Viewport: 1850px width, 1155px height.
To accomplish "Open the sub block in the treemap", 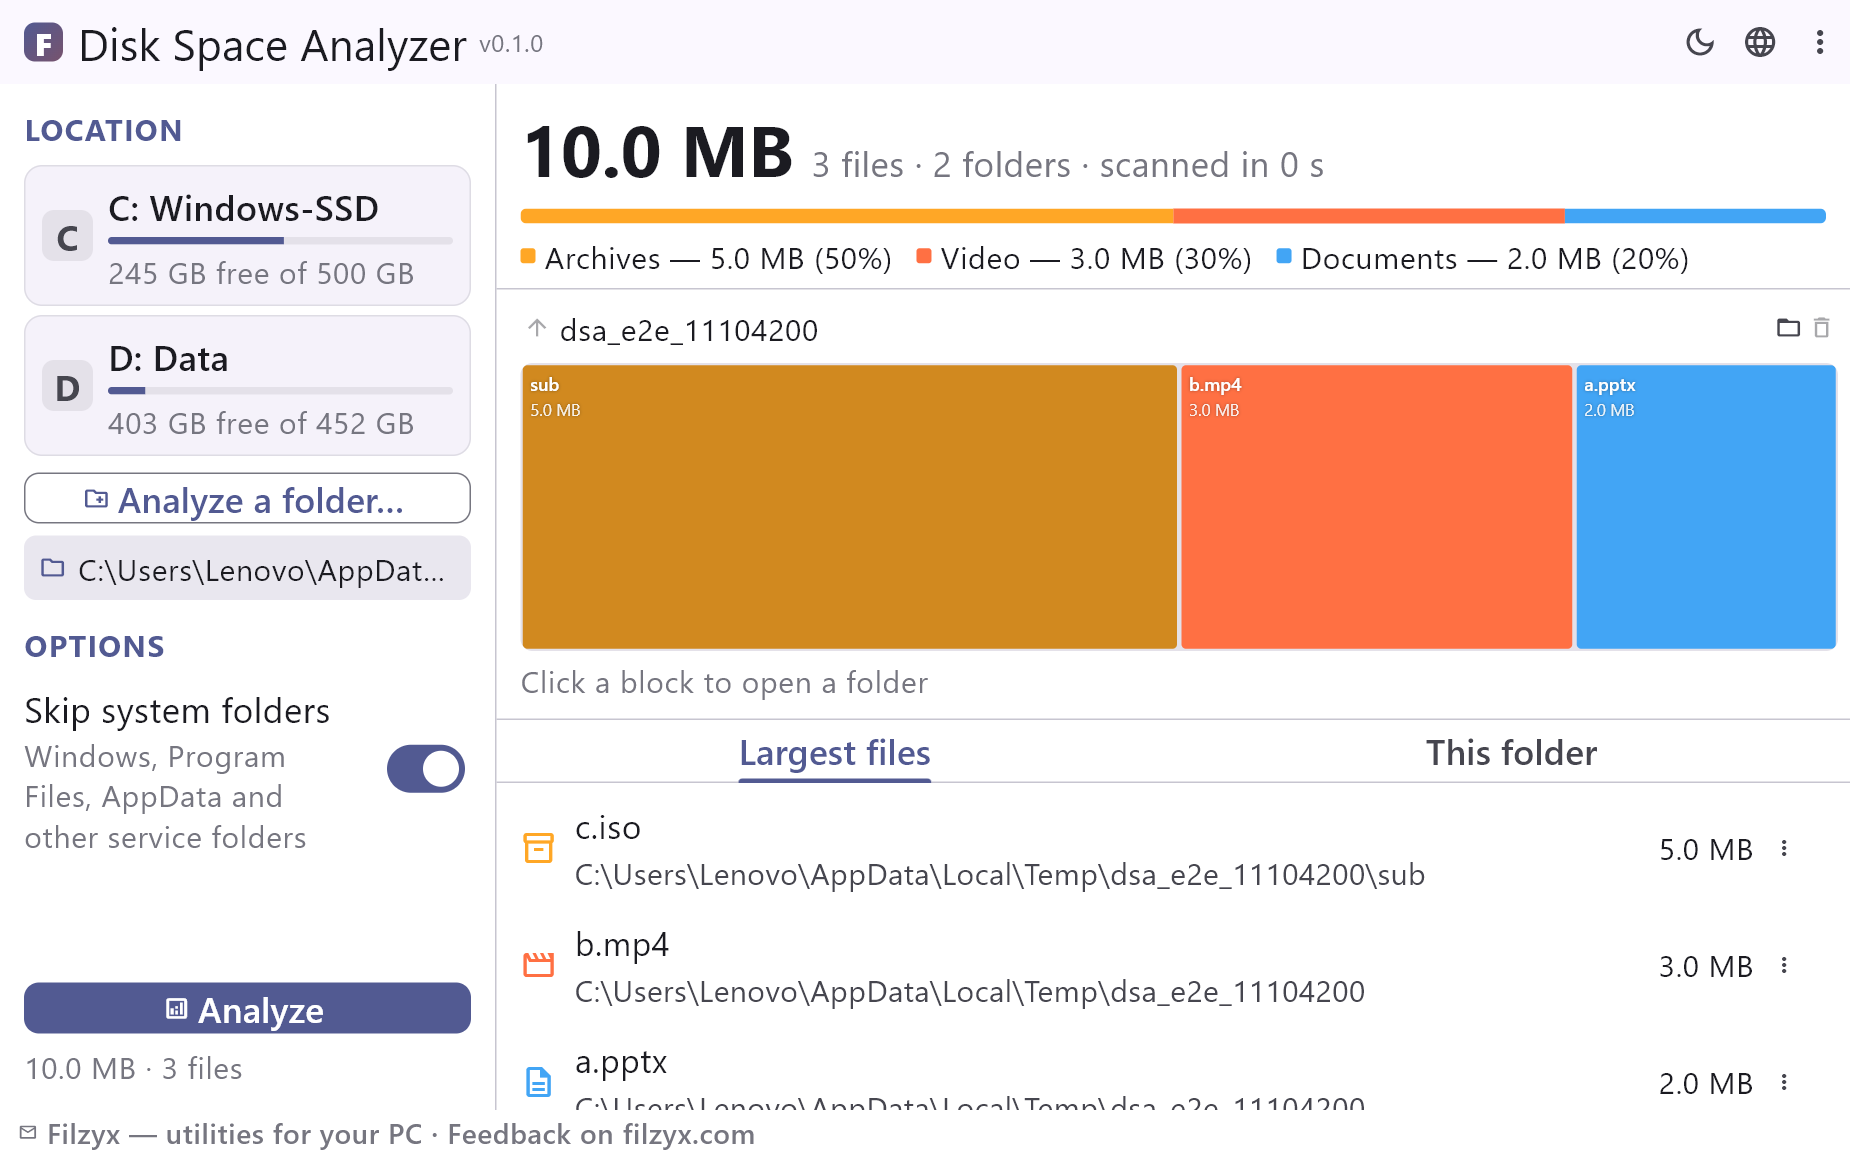I will click(x=849, y=507).
